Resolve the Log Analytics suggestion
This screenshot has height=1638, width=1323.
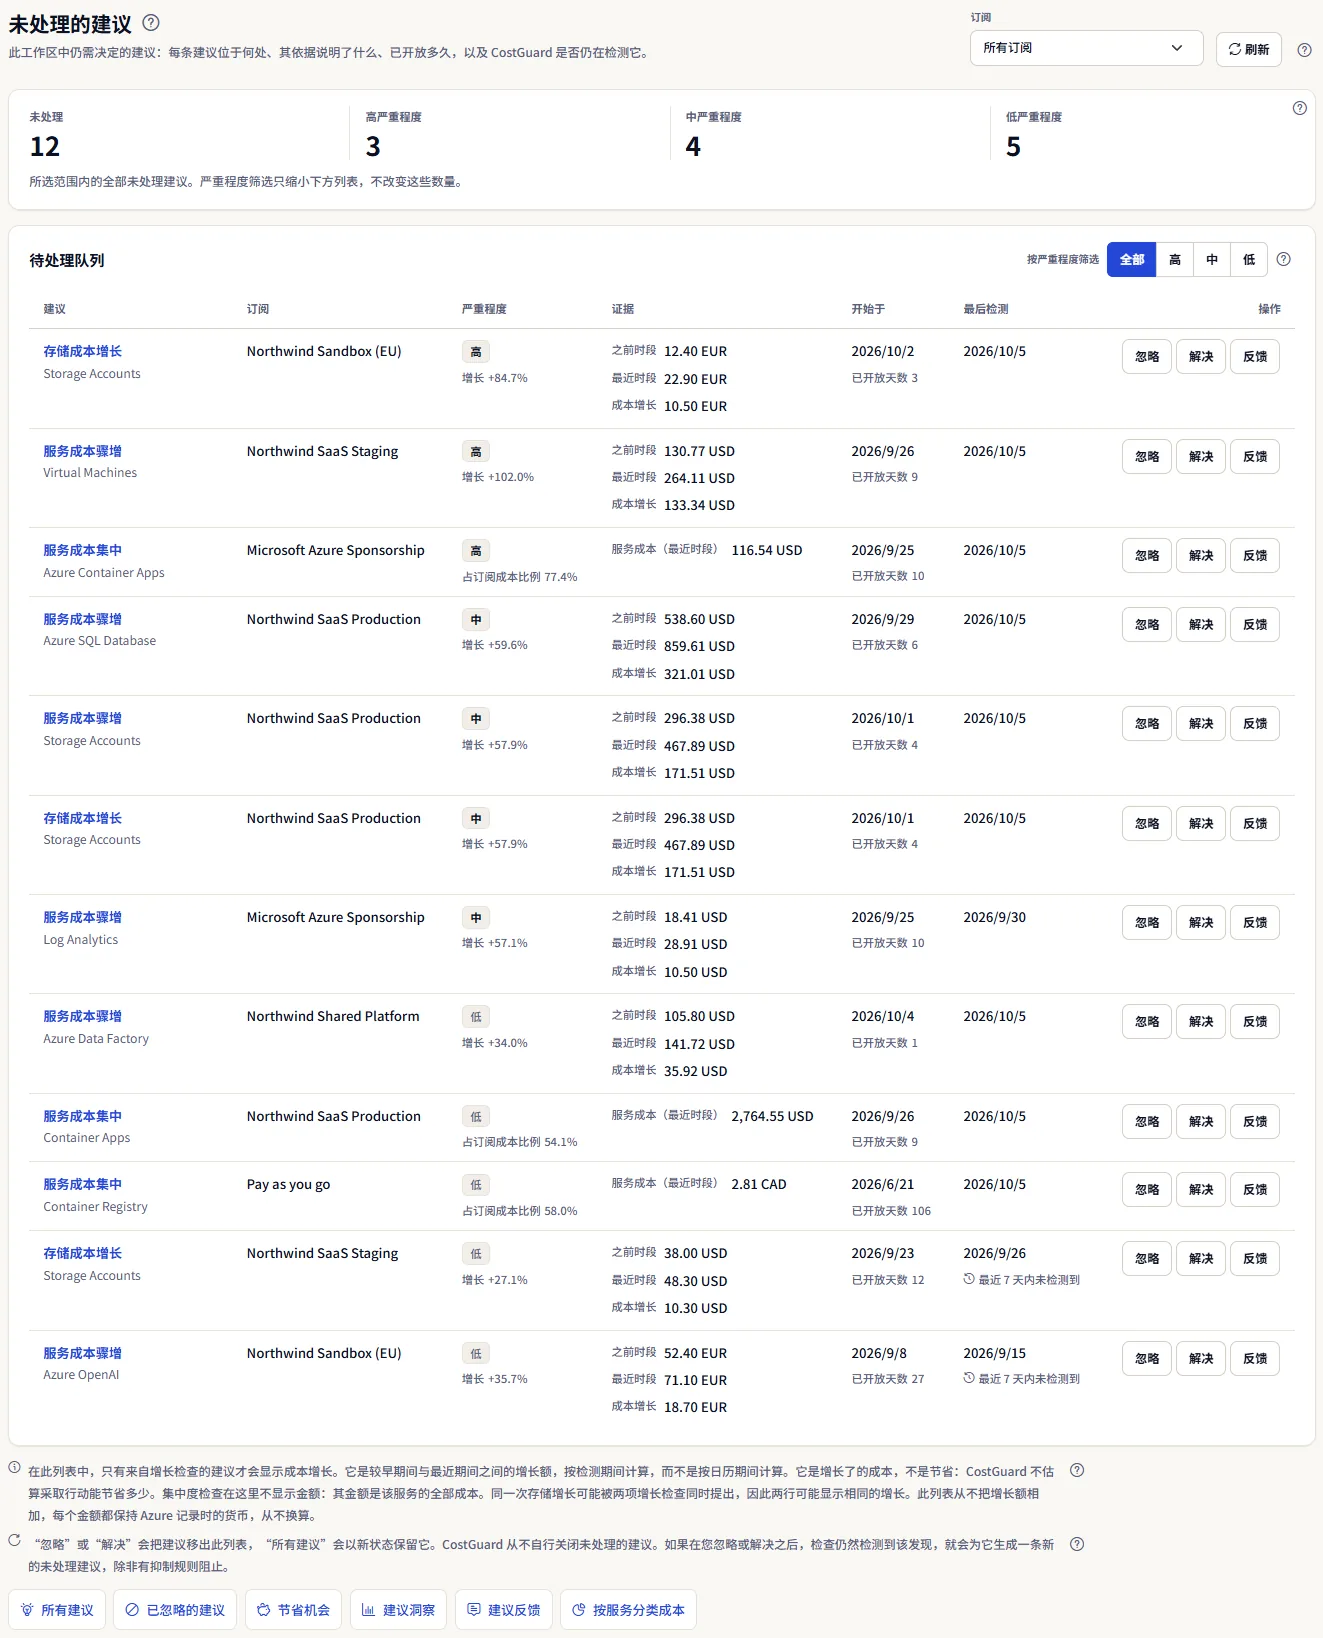pyautogui.click(x=1201, y=923)
